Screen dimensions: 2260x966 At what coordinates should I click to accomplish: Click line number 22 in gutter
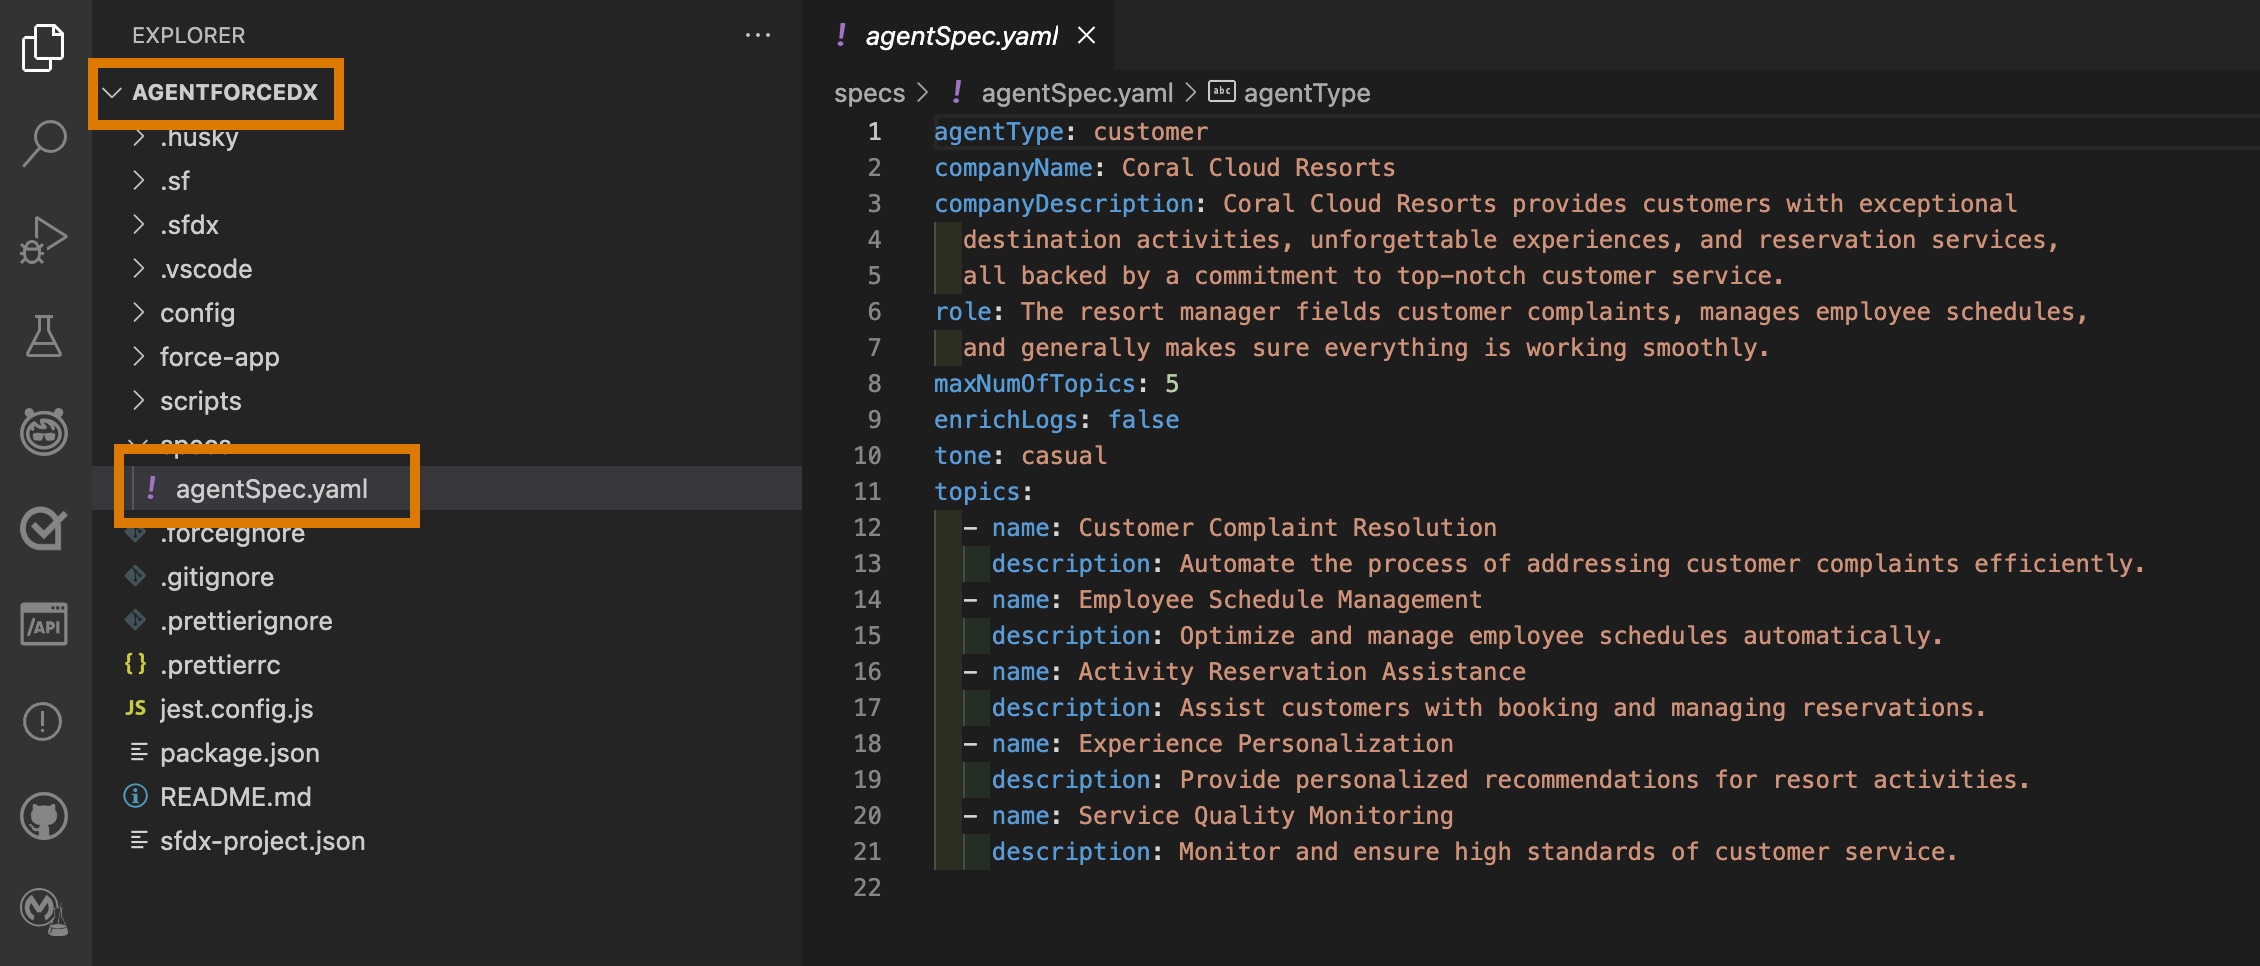(867, 888)
